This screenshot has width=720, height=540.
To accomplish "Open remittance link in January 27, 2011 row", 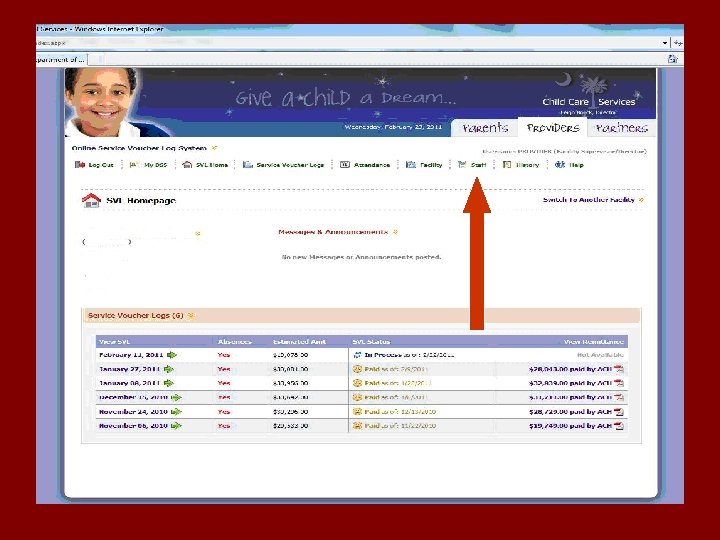I will click(x=570, y=369).
